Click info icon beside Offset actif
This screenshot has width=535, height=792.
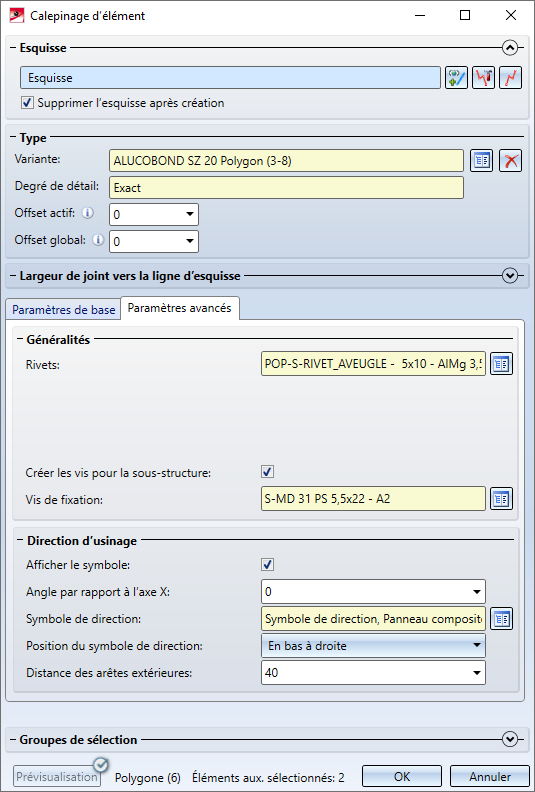88,213
